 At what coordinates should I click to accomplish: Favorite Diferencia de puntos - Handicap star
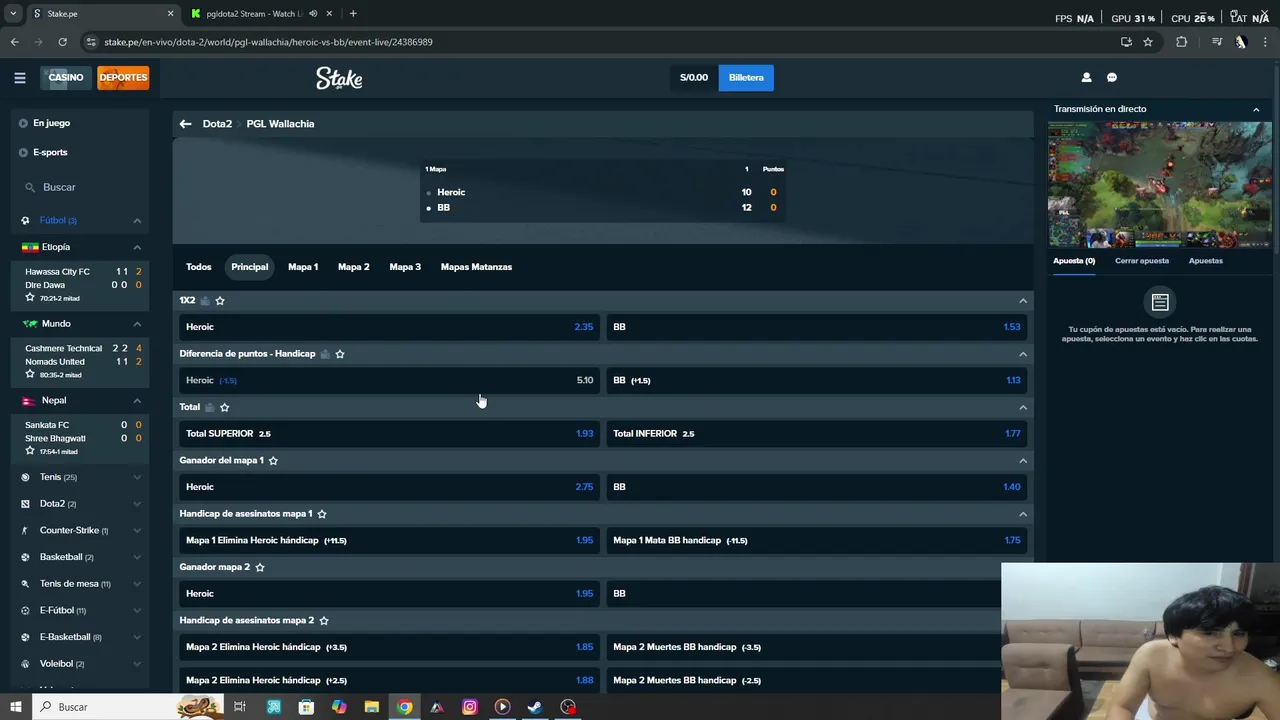(340, 354)
